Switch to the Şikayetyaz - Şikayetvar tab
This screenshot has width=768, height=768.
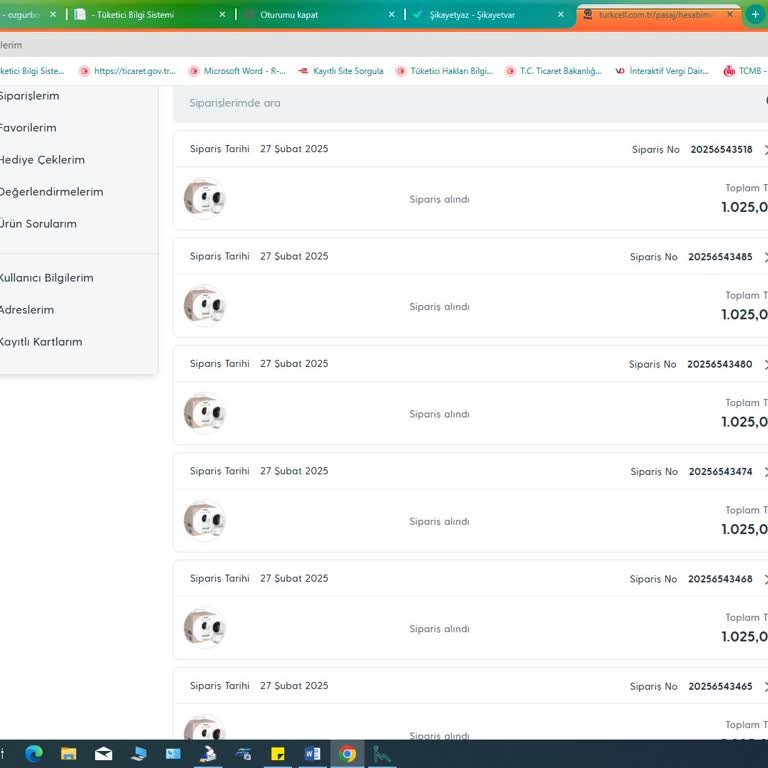pos(487,15)
